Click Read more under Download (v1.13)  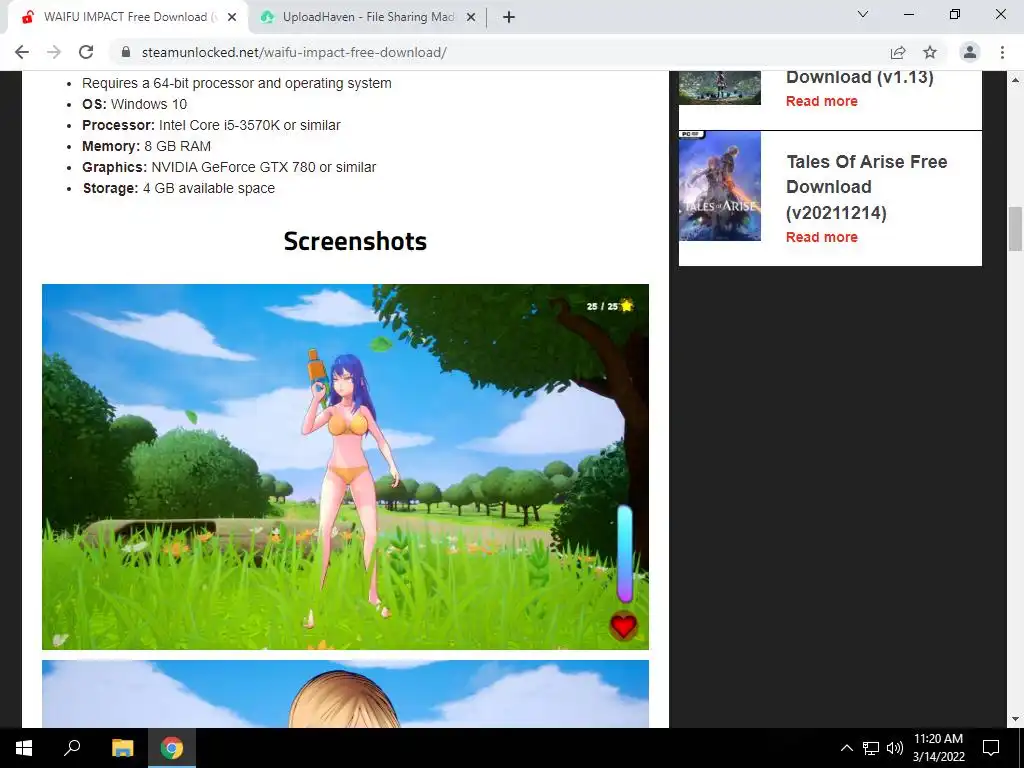[822, 101]
